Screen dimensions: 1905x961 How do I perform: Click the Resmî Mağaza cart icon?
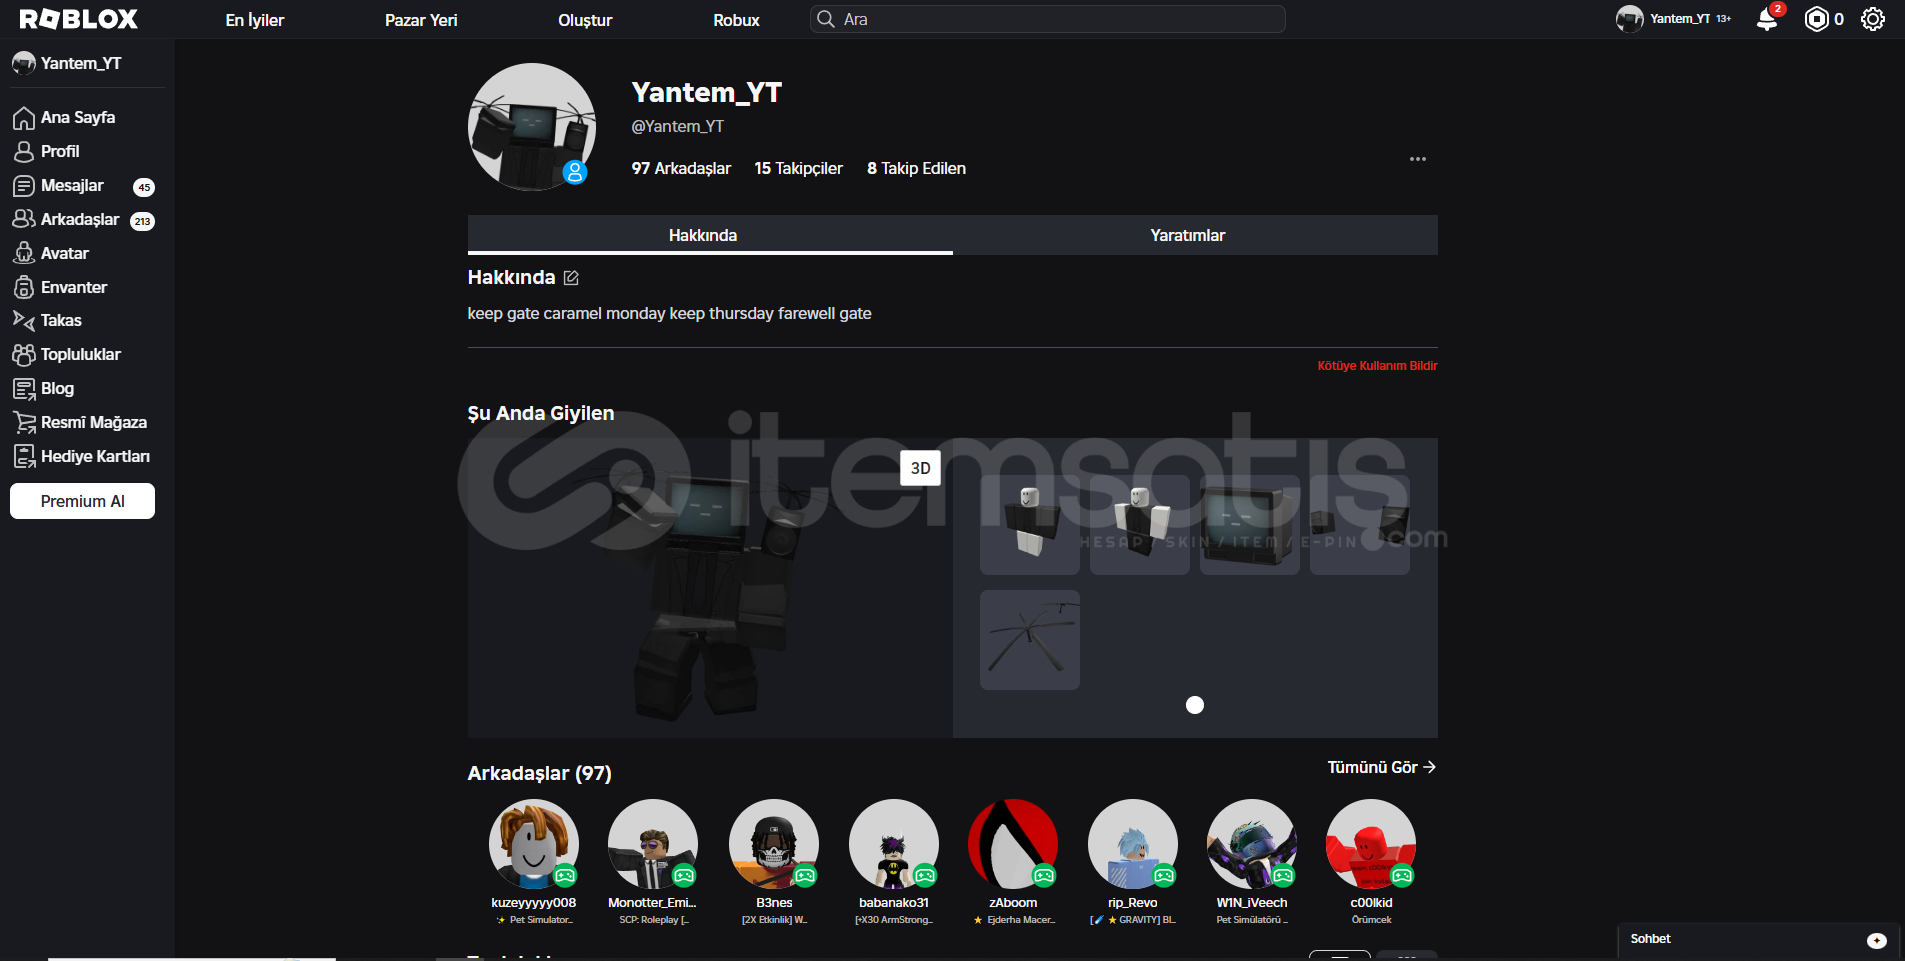[x=24, y=422]
